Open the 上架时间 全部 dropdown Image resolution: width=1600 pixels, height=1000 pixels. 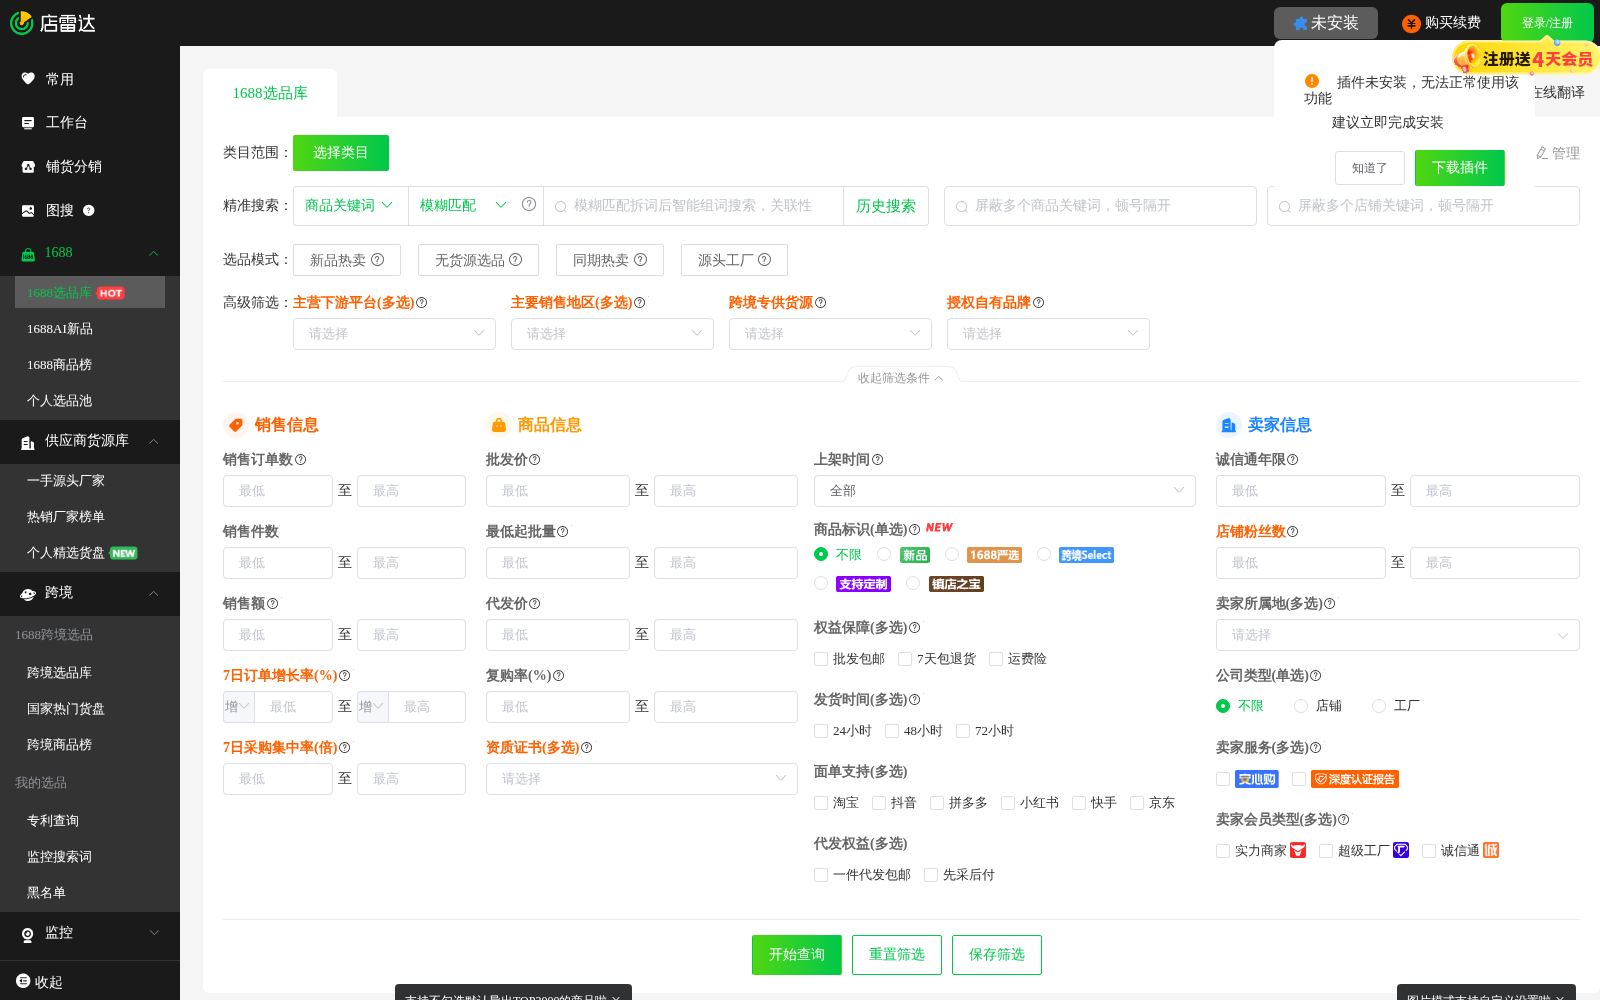(1005, 491)
